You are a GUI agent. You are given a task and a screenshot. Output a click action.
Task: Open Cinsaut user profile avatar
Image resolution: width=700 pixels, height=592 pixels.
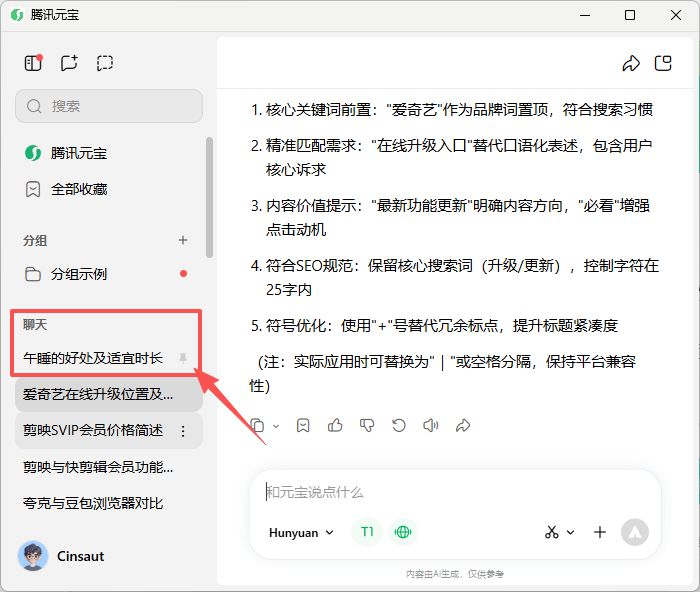point(33,556)
